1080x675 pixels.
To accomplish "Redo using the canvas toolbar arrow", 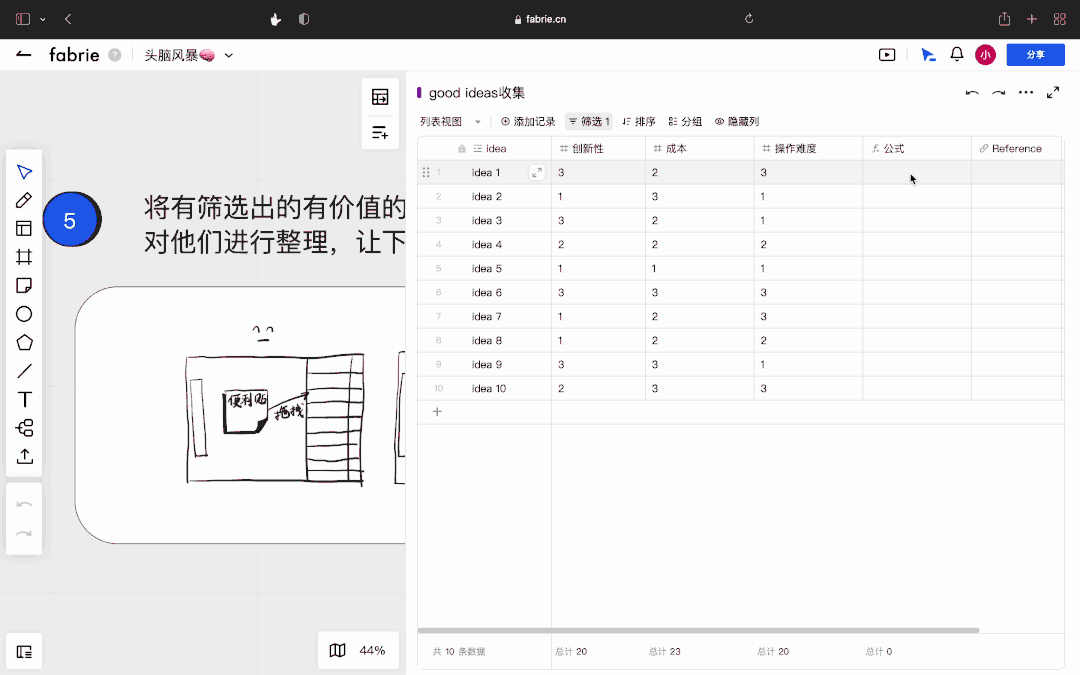I will point(24,534).
